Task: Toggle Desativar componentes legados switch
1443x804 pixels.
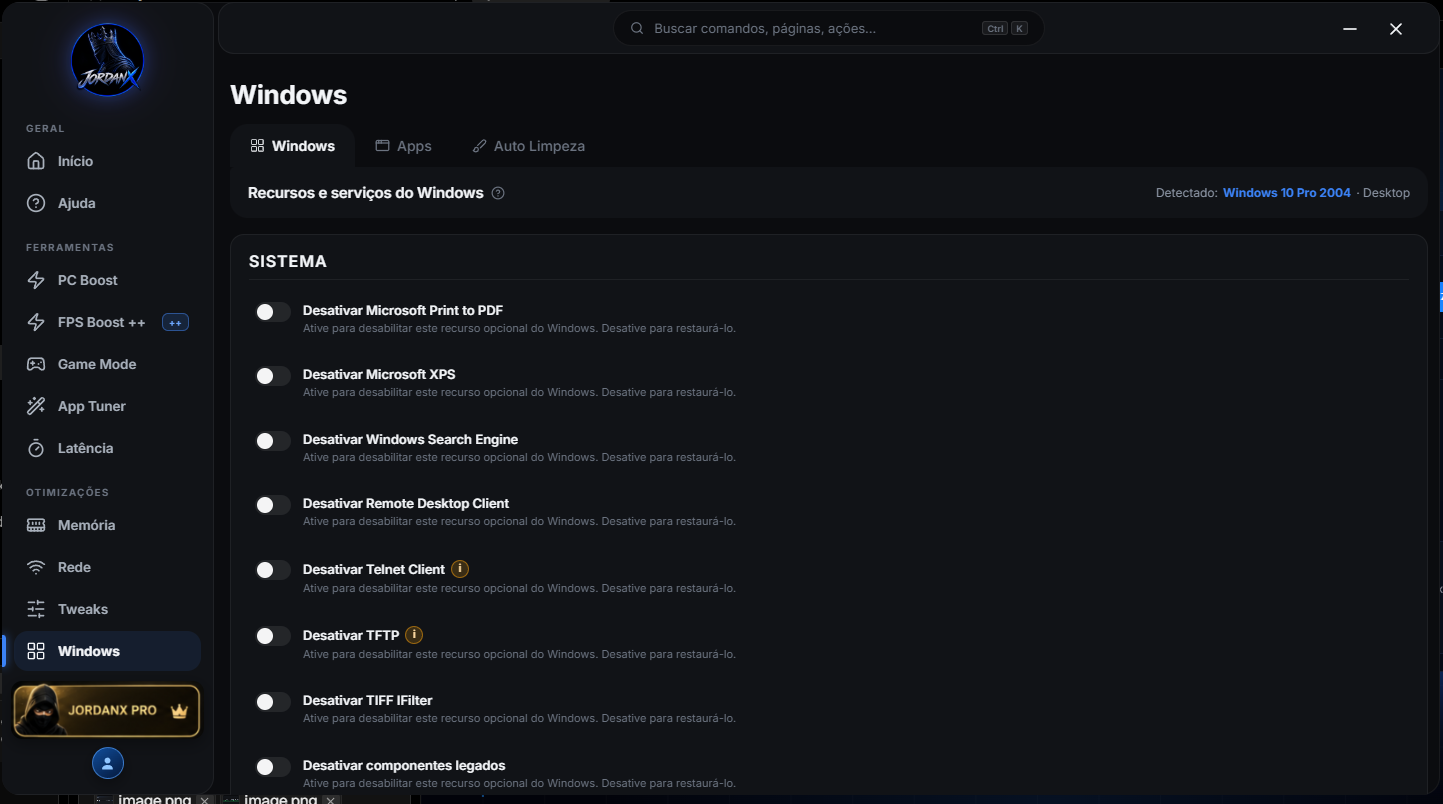Action: pyautogui.click(x=272, y=767)
